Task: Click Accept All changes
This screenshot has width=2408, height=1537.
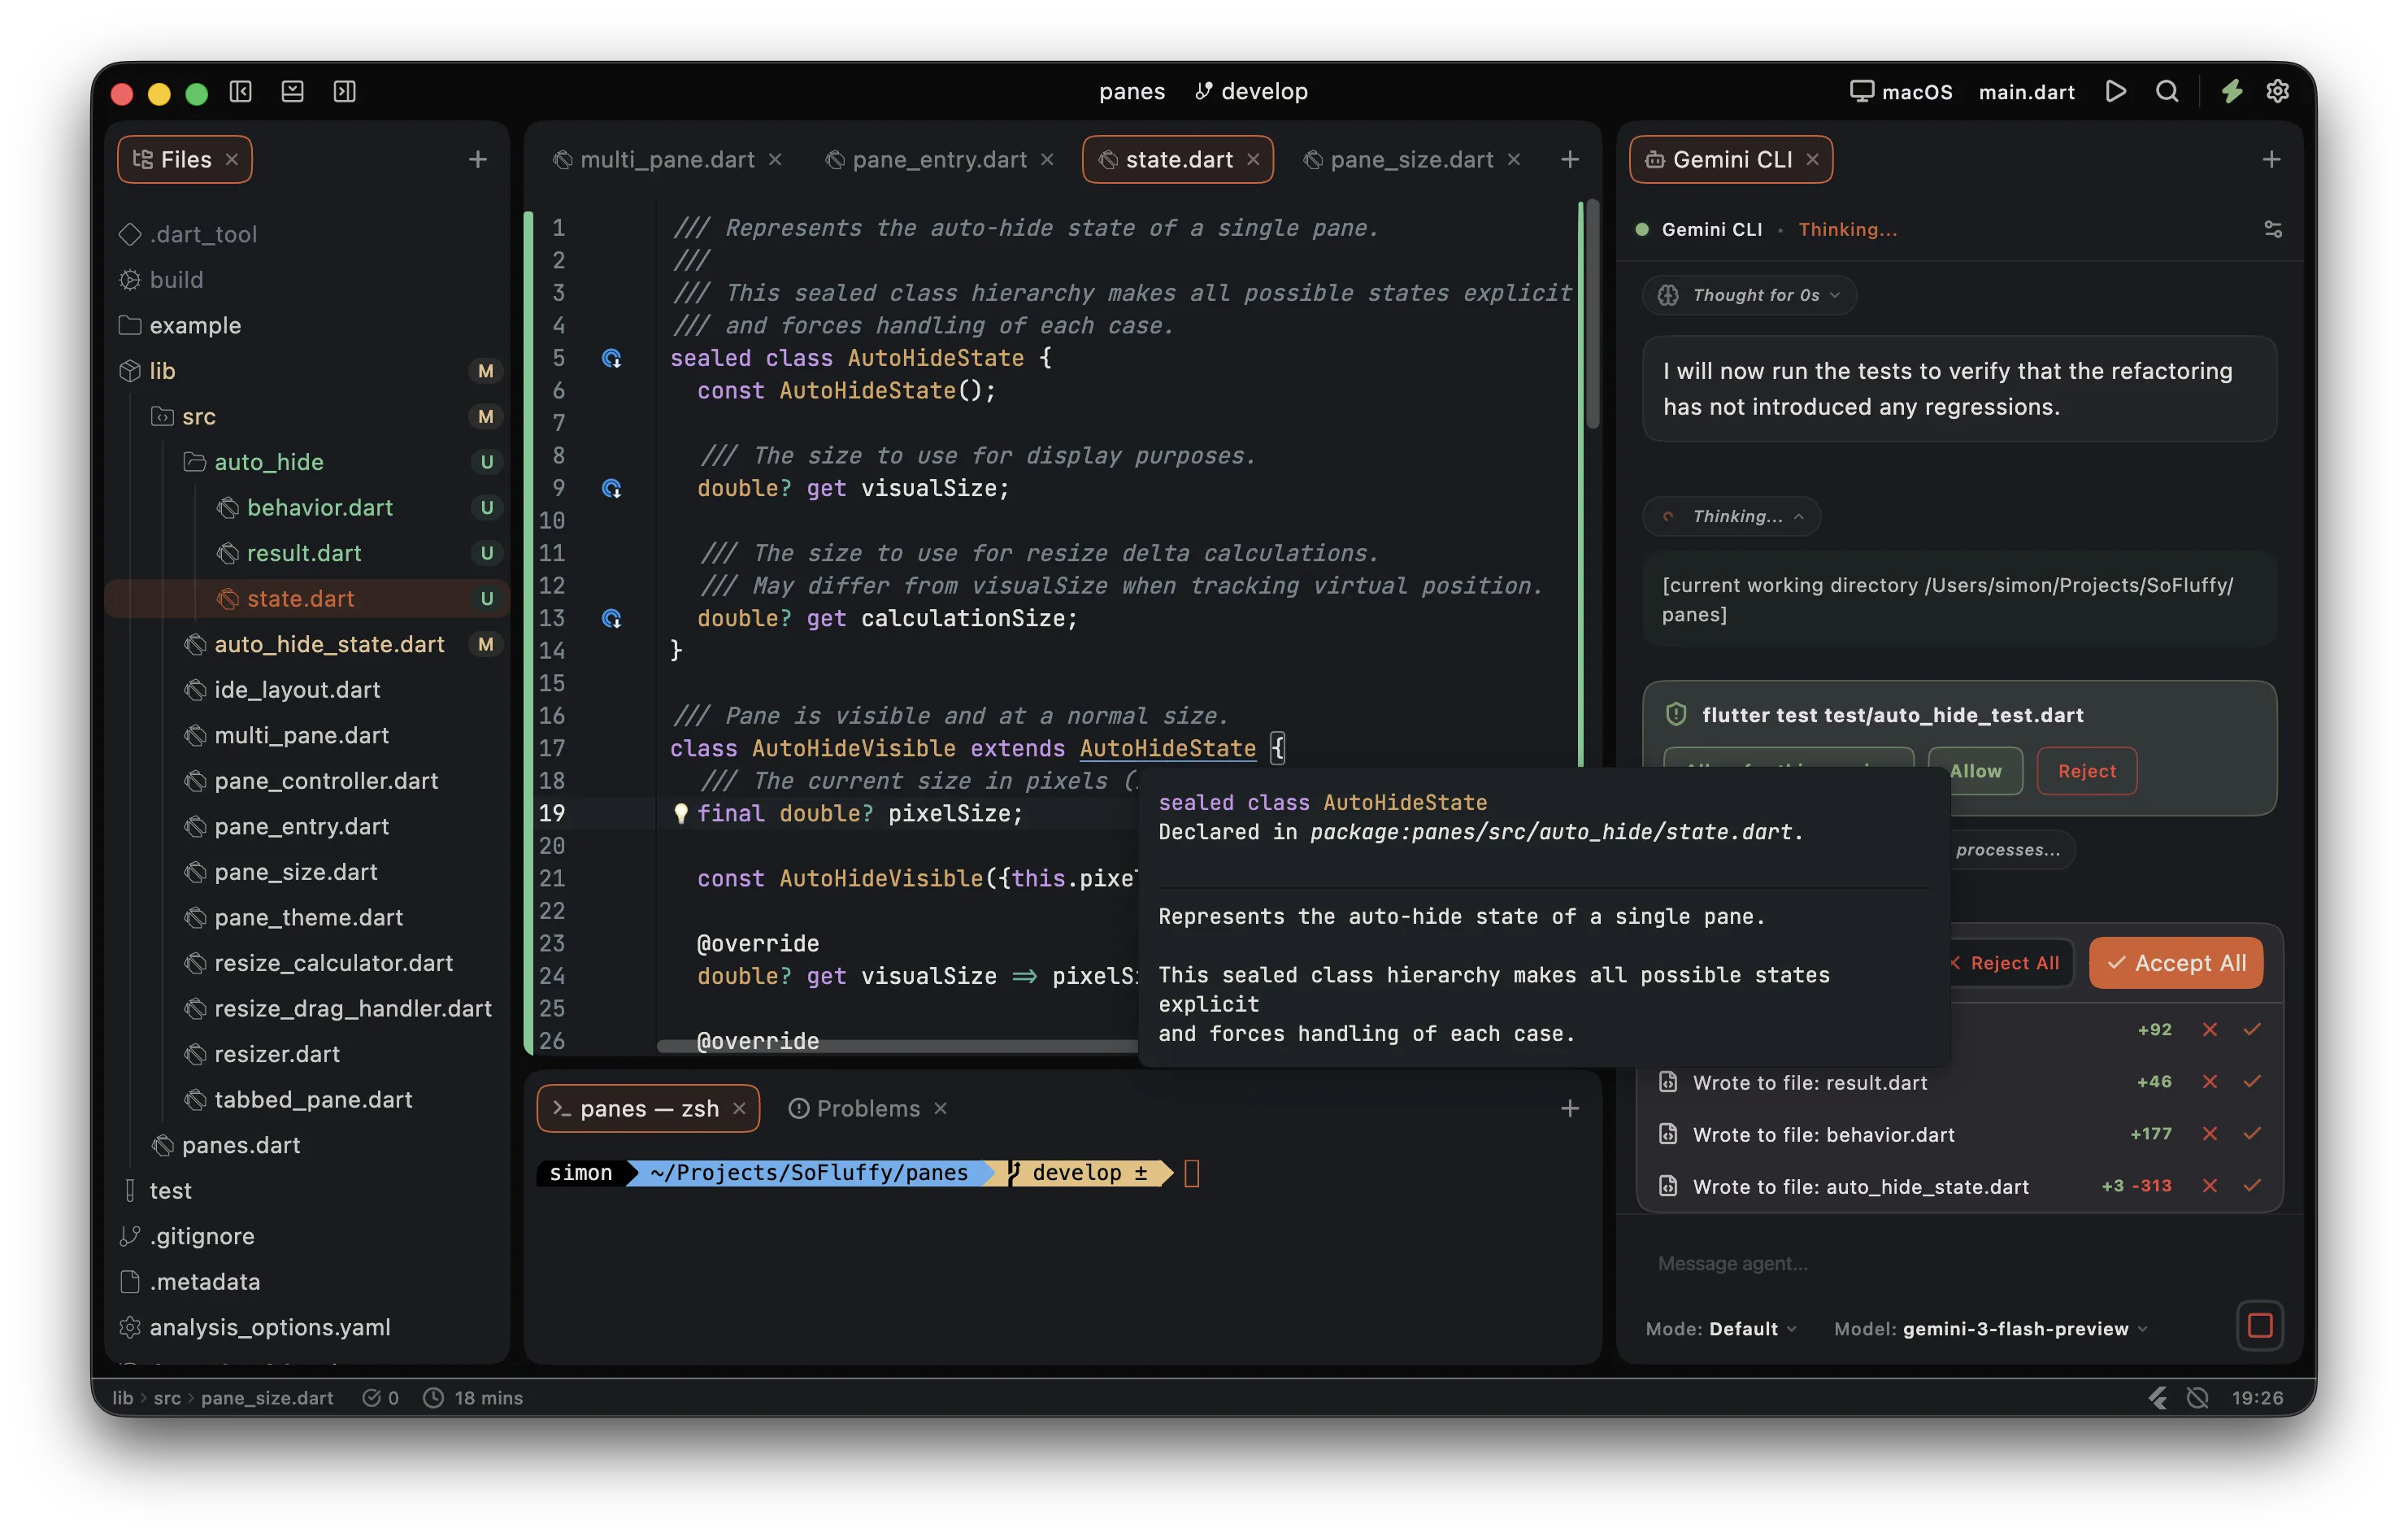Action: 2176,963
